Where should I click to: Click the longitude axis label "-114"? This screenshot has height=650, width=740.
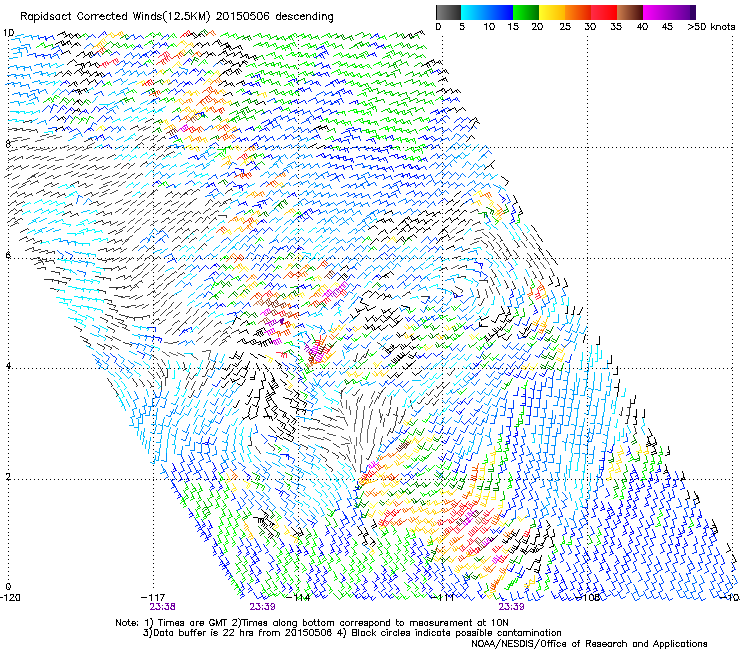298,598
